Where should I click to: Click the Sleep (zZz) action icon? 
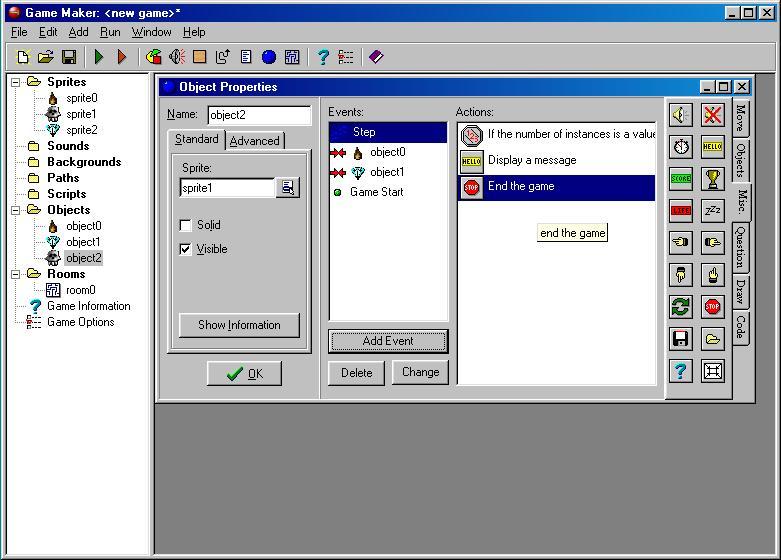click(x=712, y=211)
